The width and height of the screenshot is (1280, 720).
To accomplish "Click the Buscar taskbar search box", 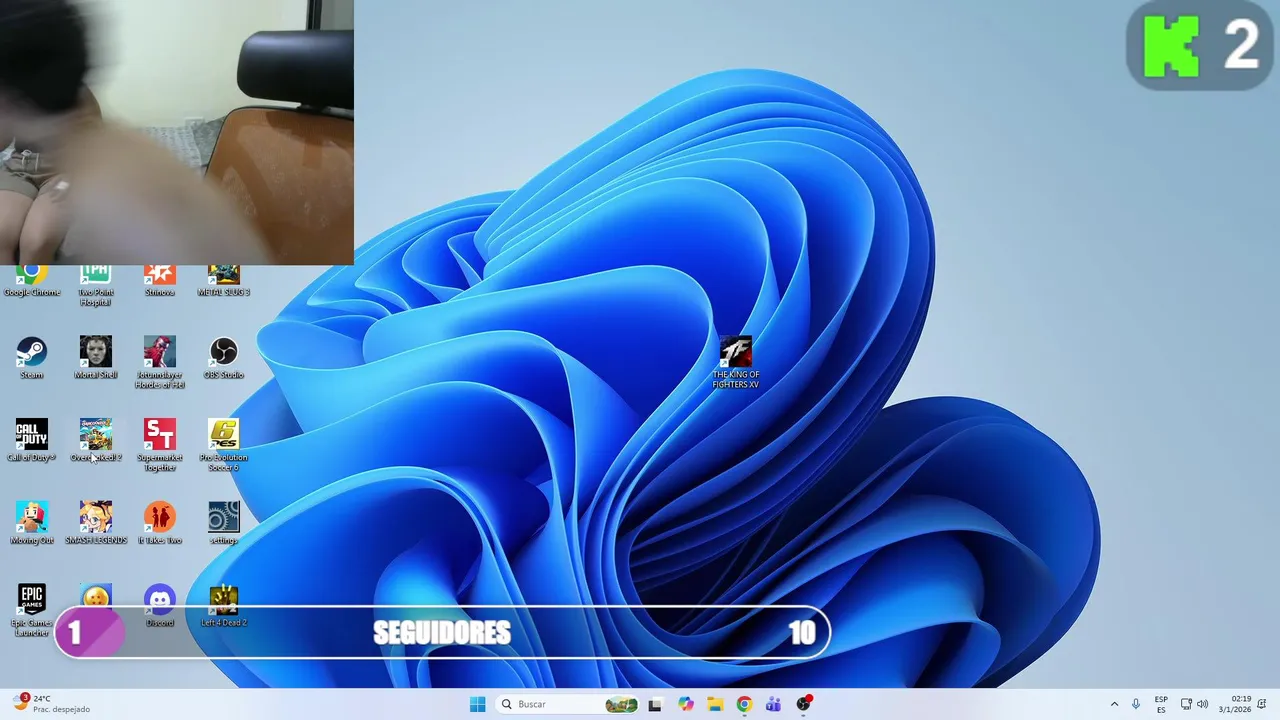I will pos(567,704).
